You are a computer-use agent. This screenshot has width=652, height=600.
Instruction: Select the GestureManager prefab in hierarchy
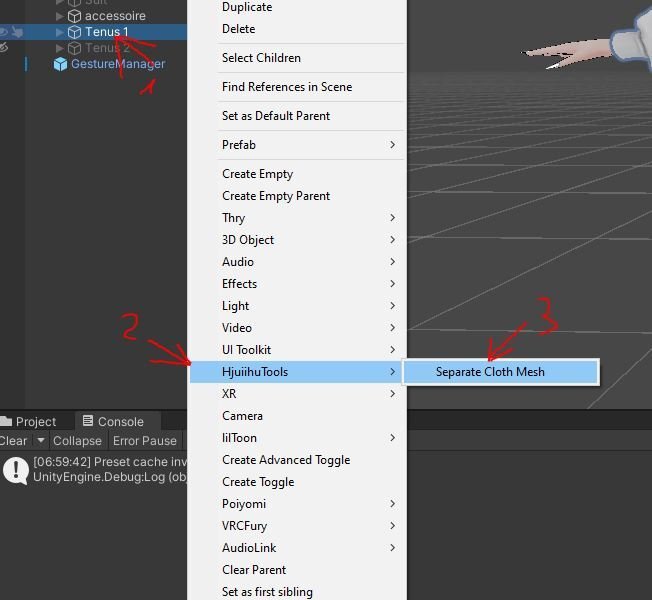coord(118,64)
